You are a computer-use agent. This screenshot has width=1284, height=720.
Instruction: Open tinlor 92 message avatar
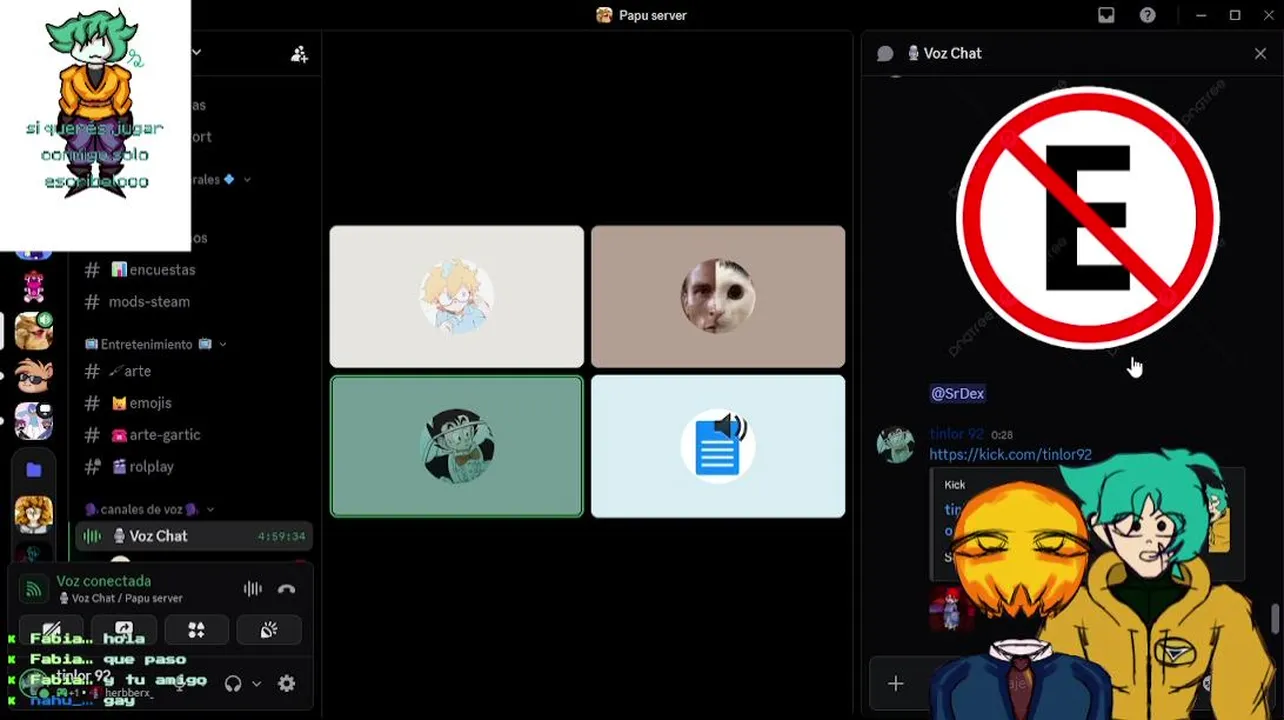tap(895, 444)
